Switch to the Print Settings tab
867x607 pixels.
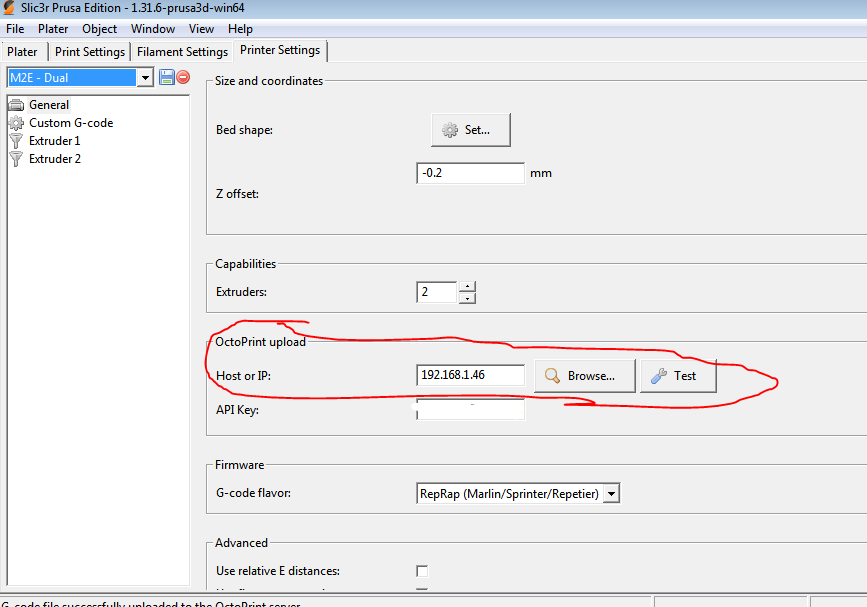point(90,52)
